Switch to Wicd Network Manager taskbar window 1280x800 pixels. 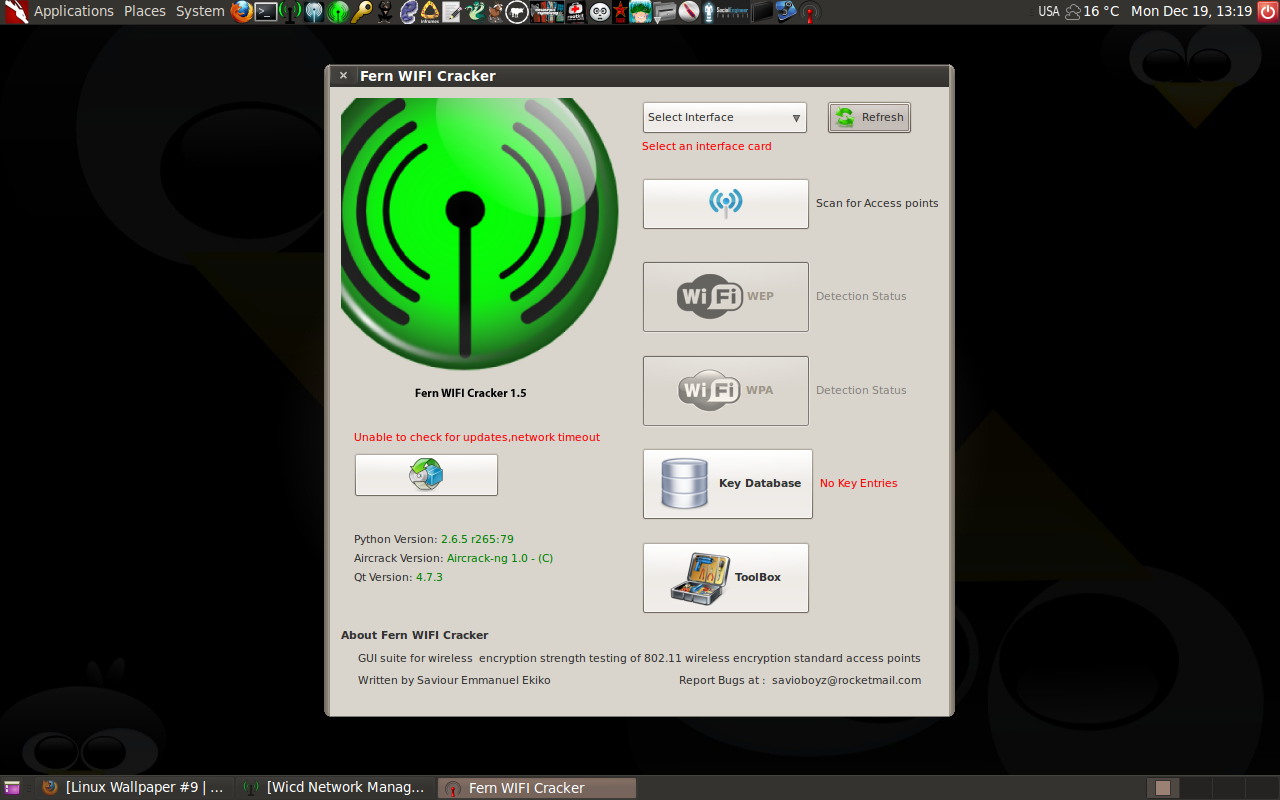tap(335, 788)
